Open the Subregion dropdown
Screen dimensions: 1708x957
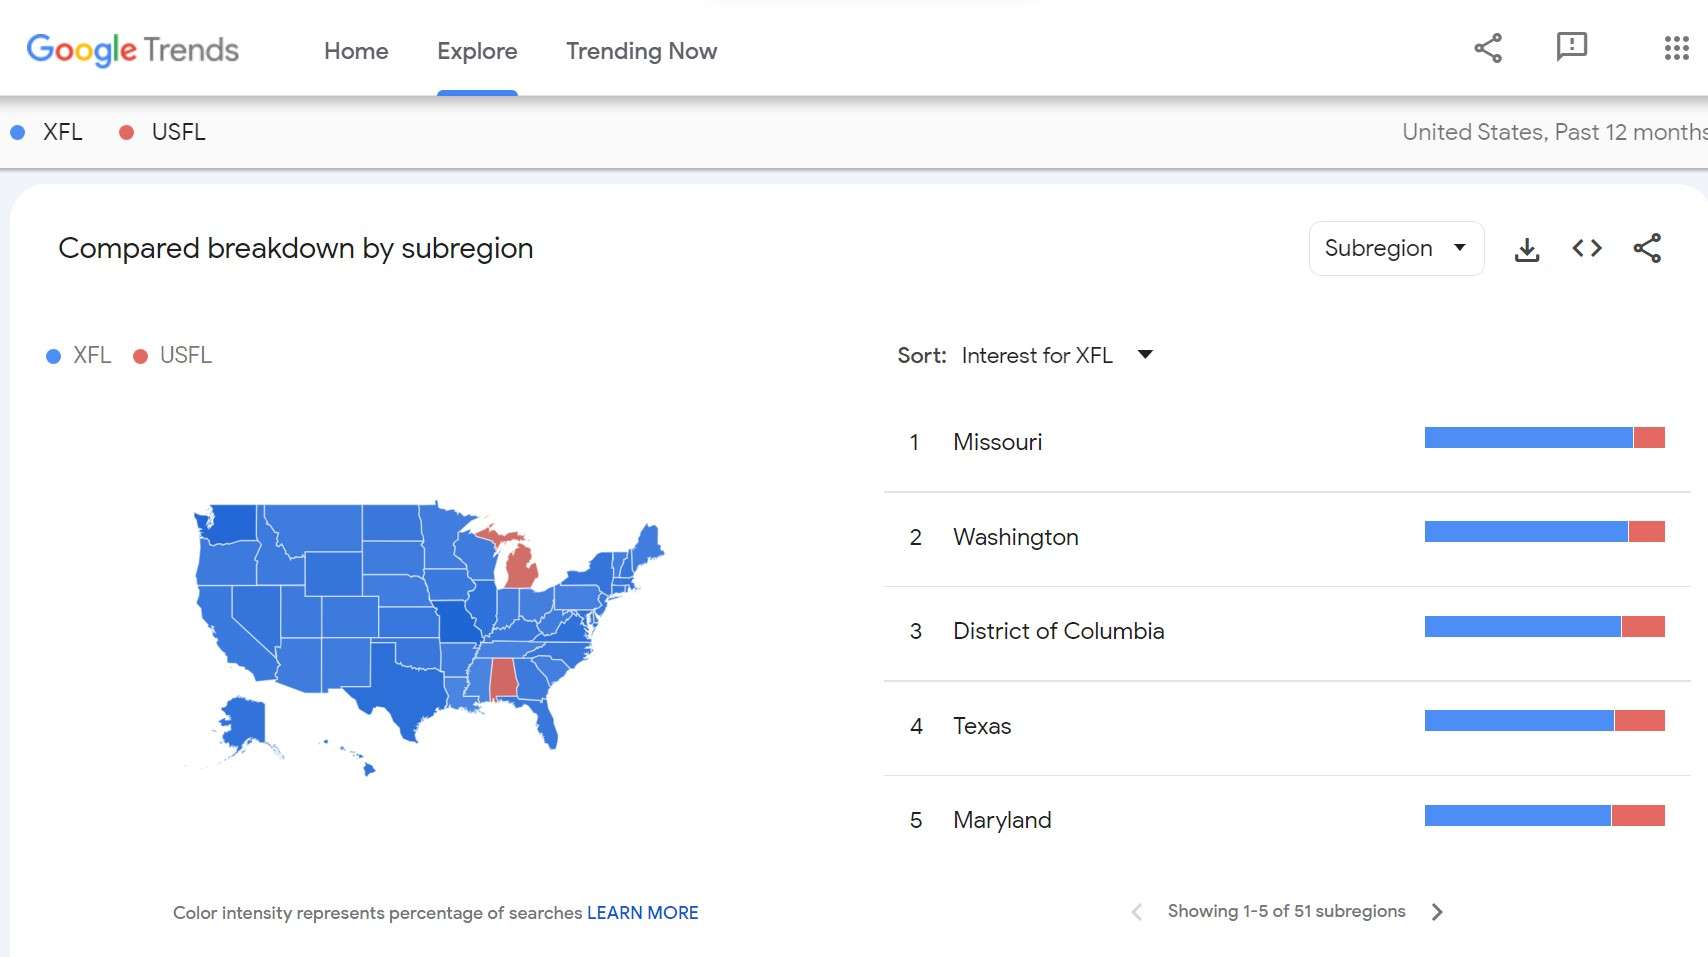pyautogui.click(x=1396, y=248)
